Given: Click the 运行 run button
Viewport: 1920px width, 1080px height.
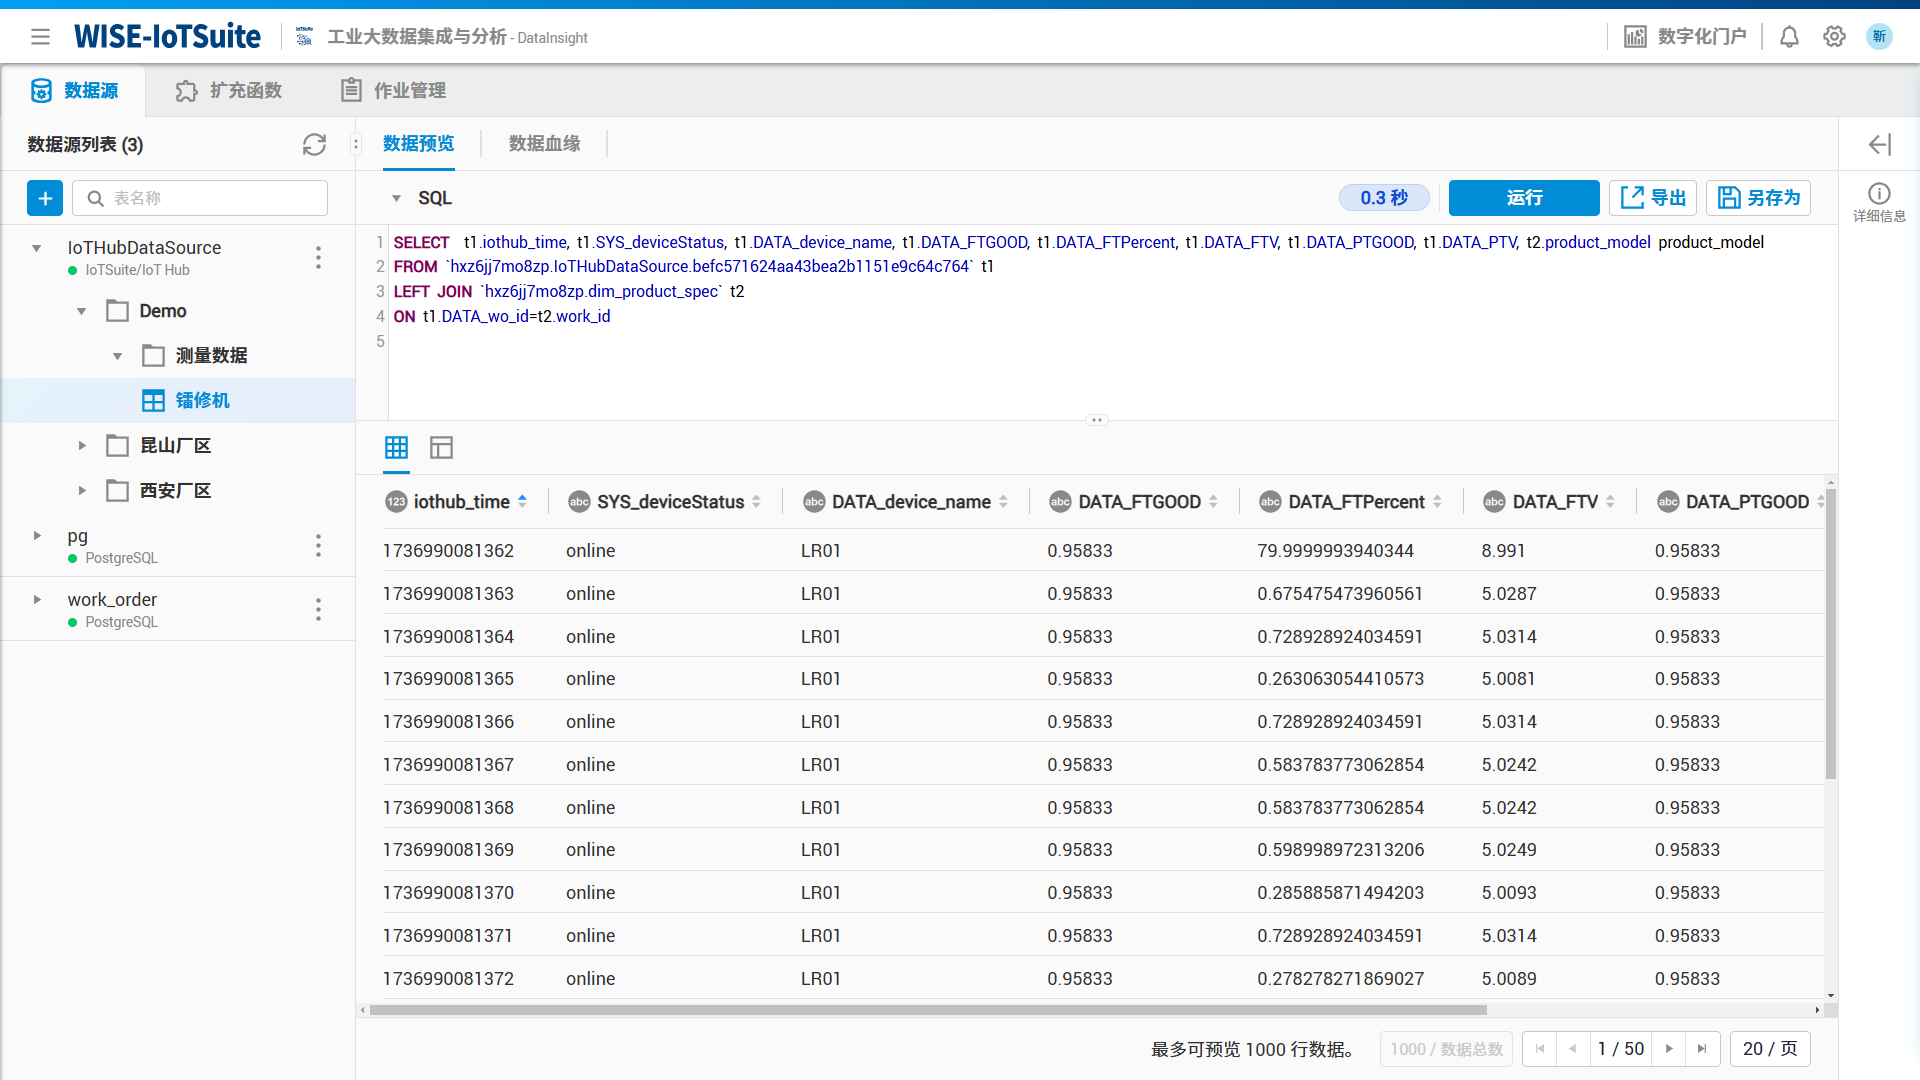Looking at the screenshot, I should point(1523,198).
